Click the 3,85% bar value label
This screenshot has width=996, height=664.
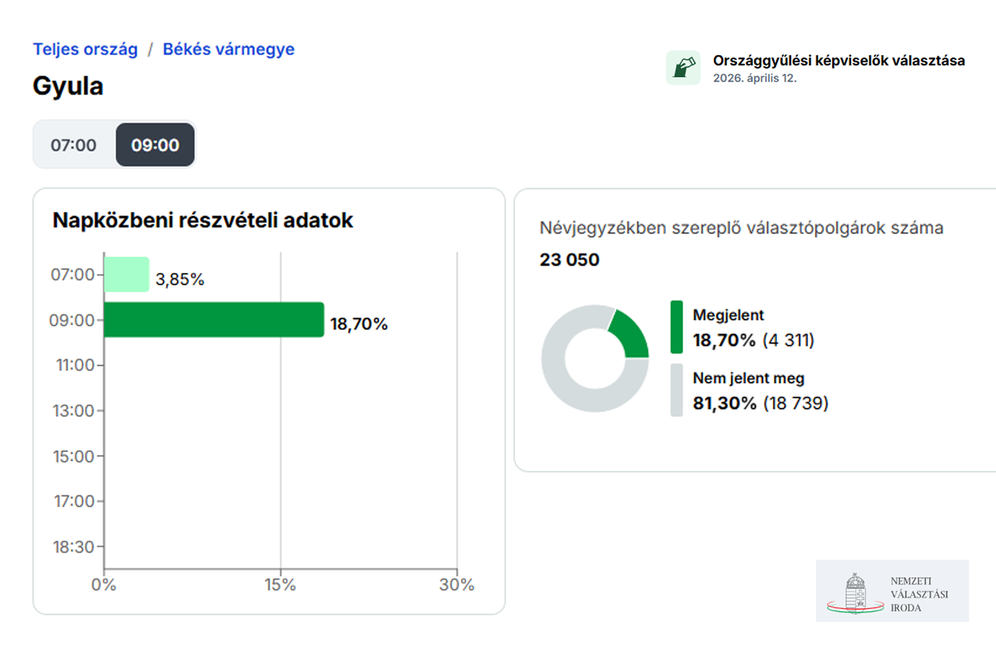coord(180,279)
